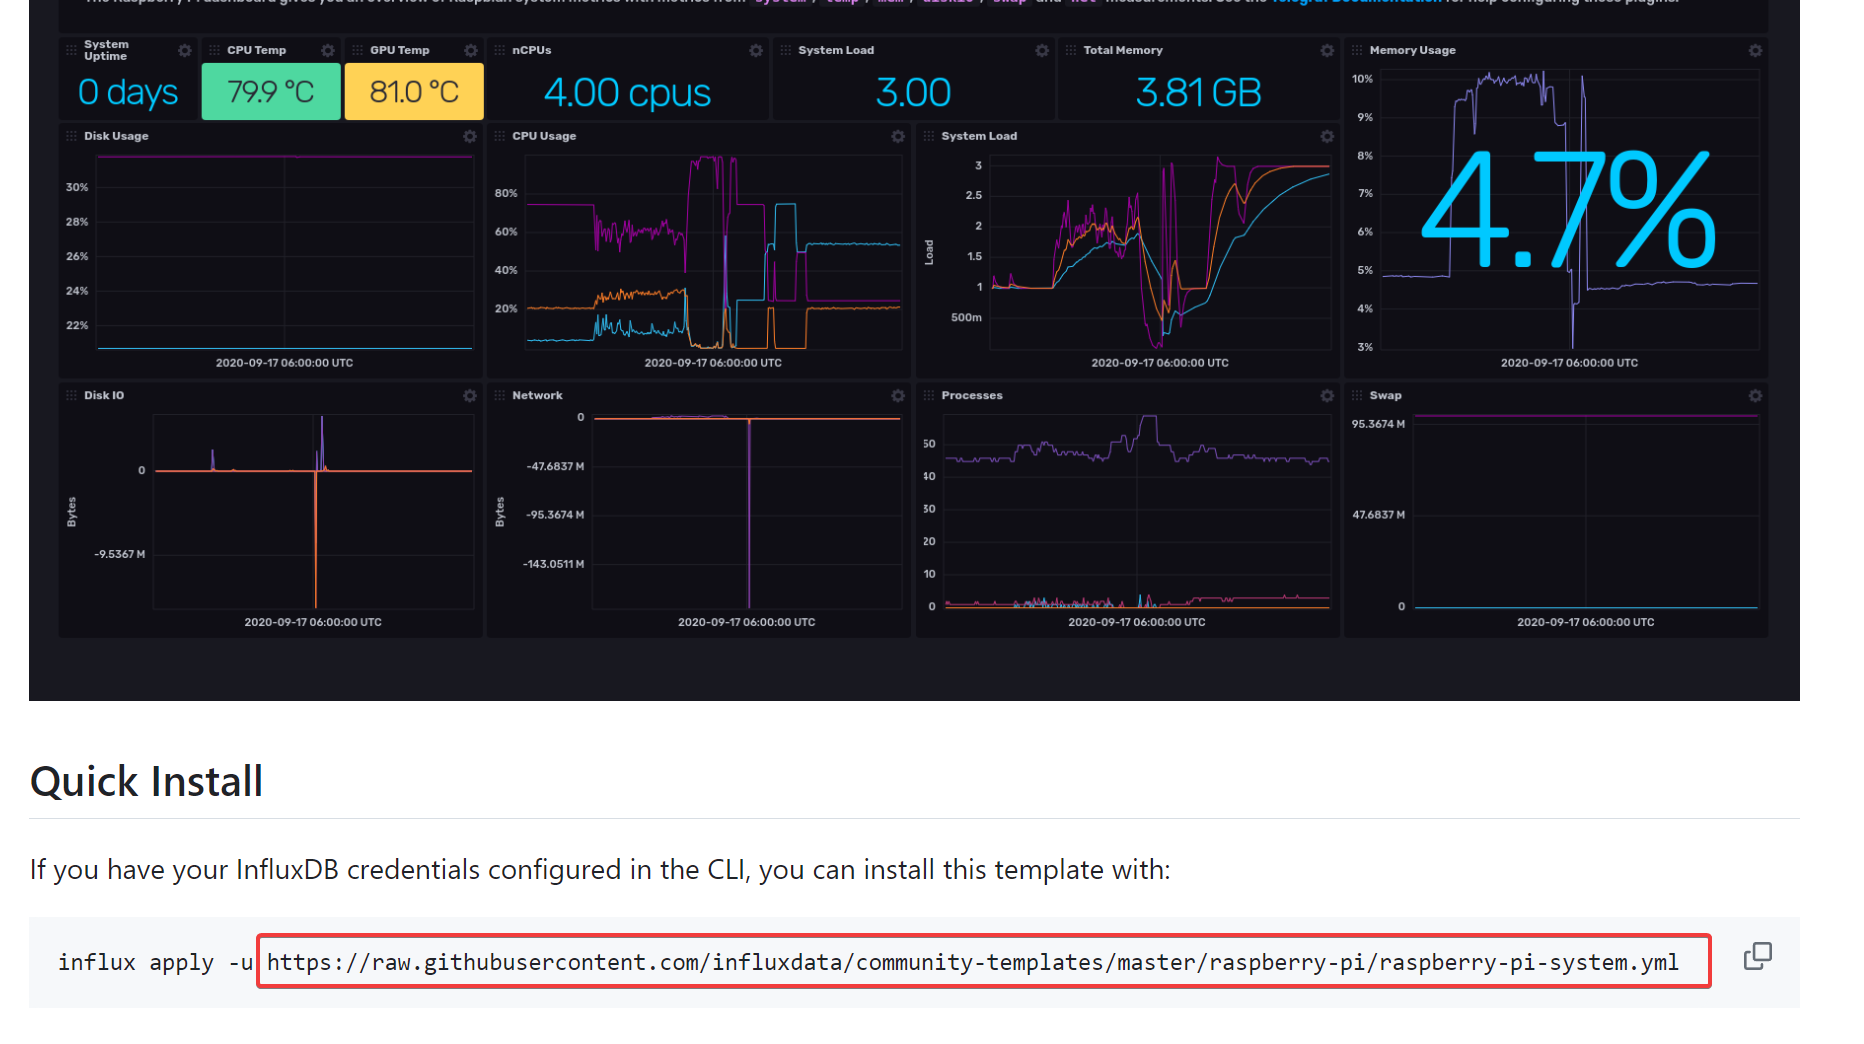Open Disk Usage panel settings gear
The height and width of the screenshot is (1044, 1864).
pos(470,136)
